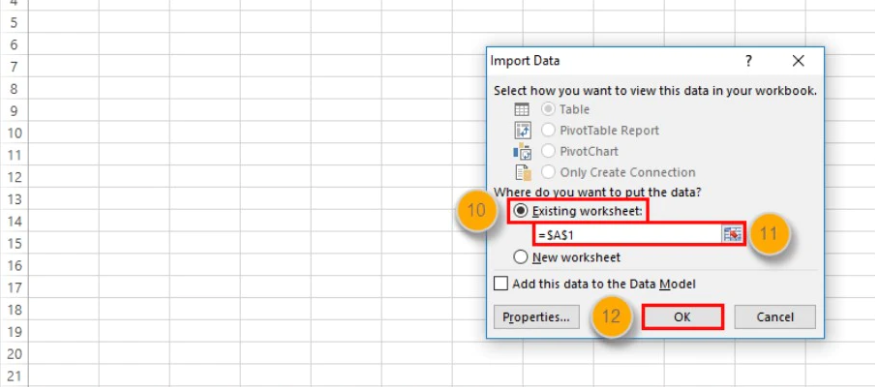Choose Only Create Connection option
Viewport: 875px width, 387px height.
[x=548, y=172]
